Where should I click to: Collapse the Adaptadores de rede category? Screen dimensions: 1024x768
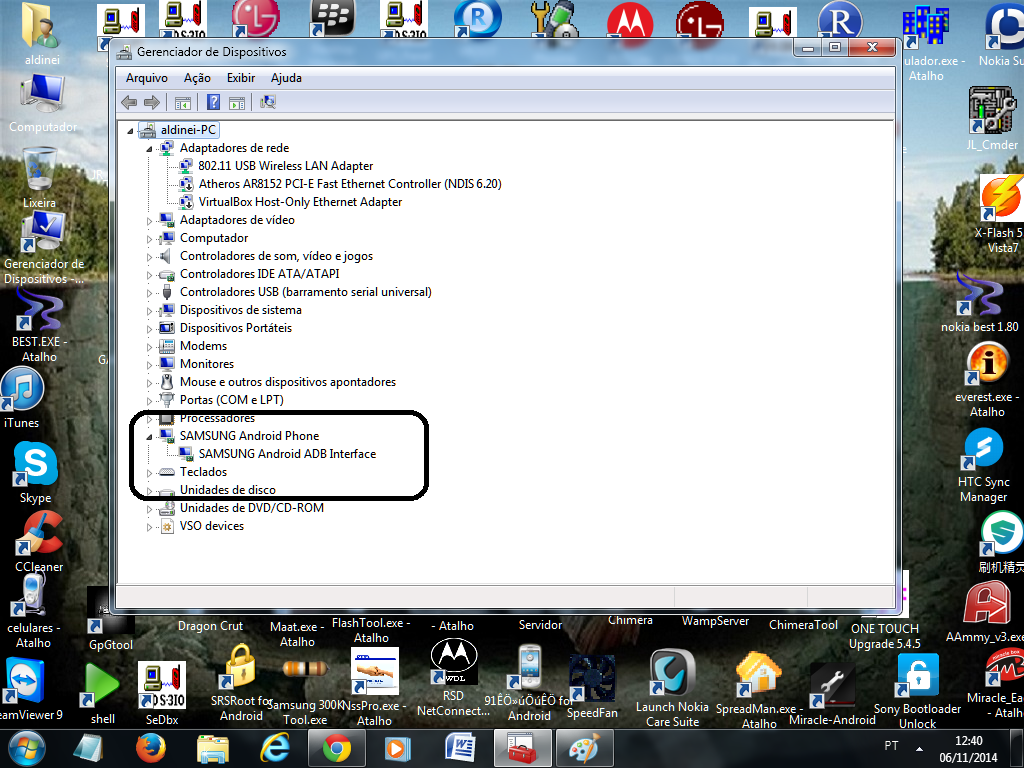point(149,149)
